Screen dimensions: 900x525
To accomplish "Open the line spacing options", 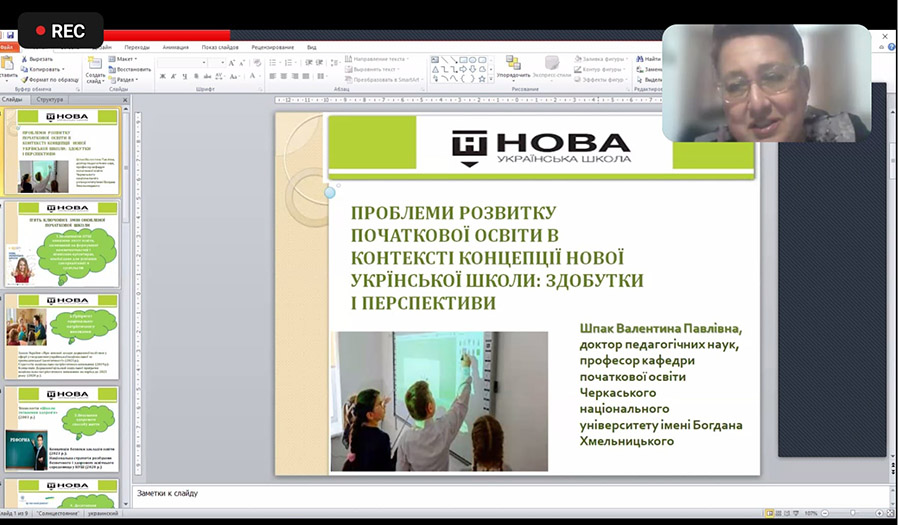I will click(337, 63).
